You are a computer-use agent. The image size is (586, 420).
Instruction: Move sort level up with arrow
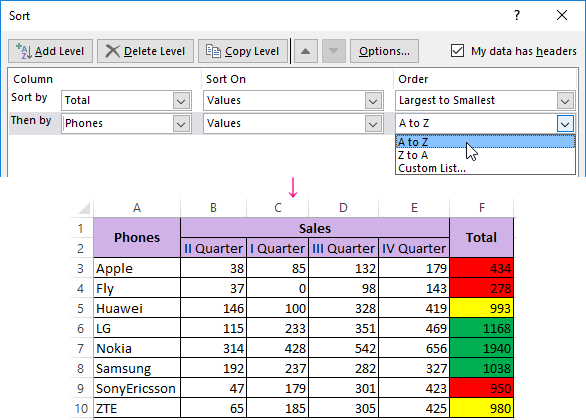(306, 51)
